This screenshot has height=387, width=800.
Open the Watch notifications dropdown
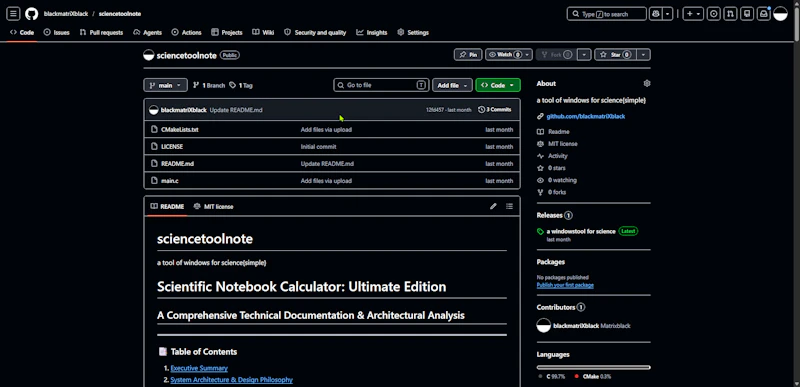point(509,55)
